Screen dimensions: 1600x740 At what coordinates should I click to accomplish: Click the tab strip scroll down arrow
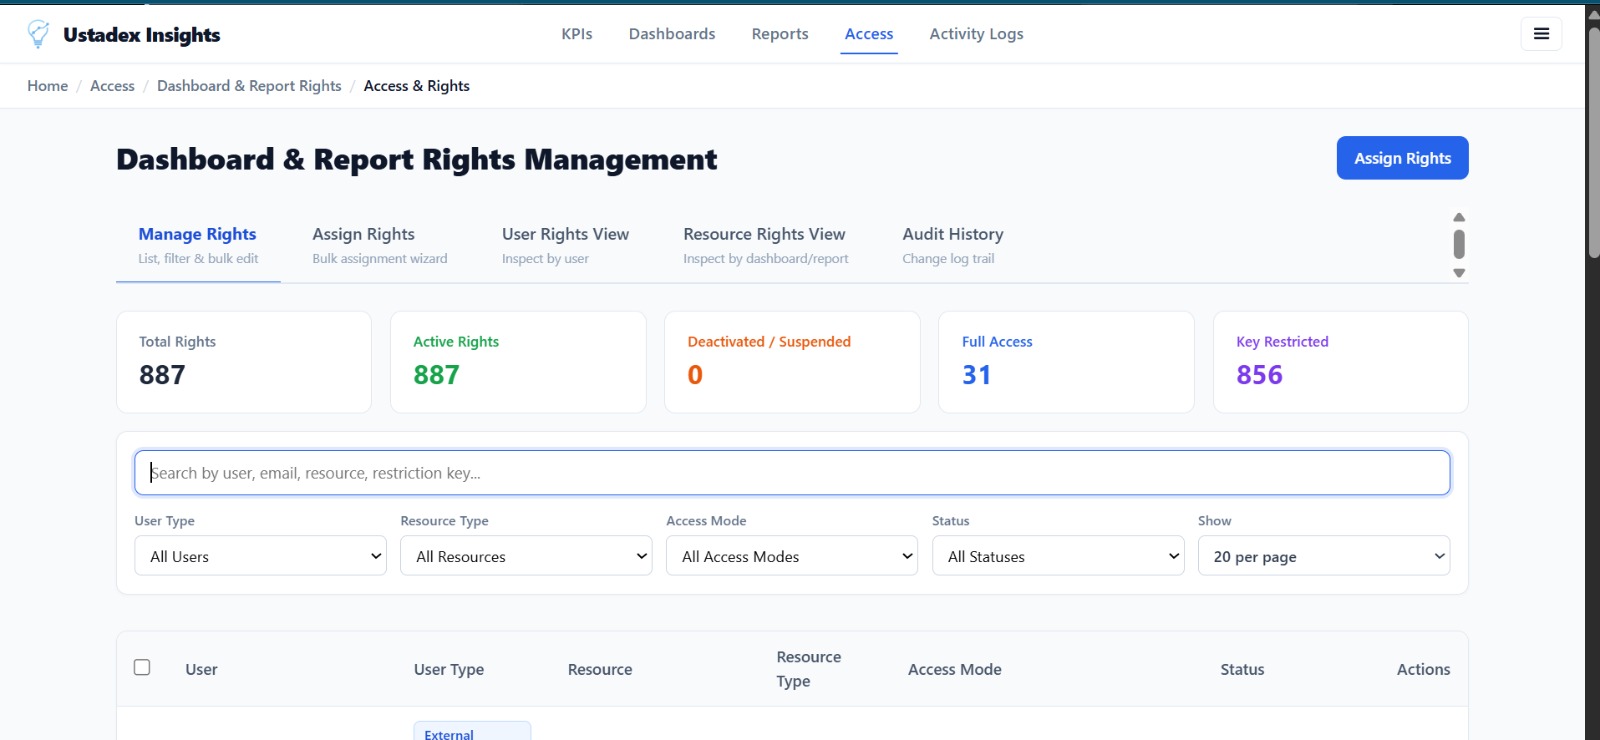(1459, 273)
